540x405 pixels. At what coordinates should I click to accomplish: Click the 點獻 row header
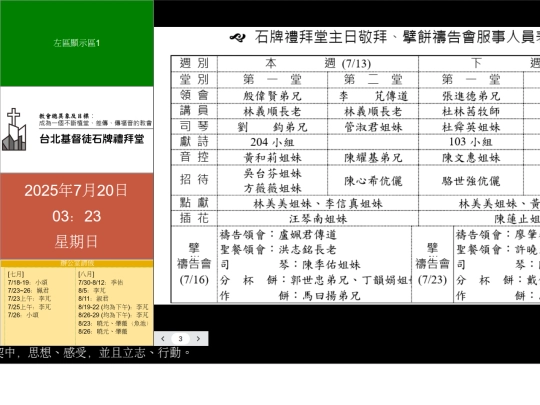click(194, 203)
